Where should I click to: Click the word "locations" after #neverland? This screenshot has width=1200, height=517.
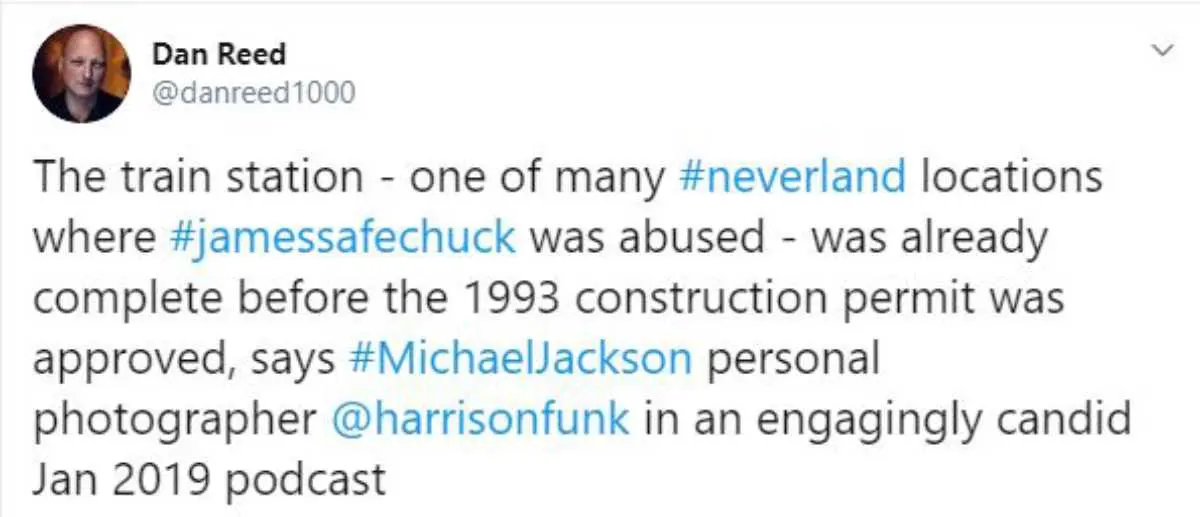pyautogui.click(x=1011, y=179)
